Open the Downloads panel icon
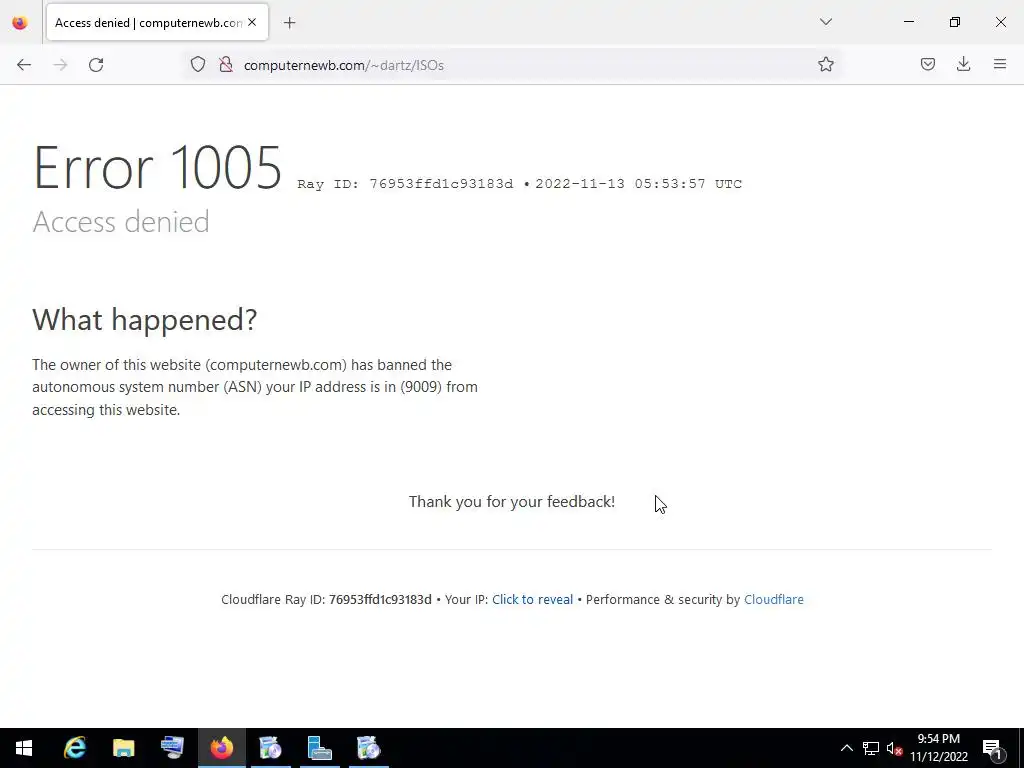The image size is (1024, 768). coord(963,64)
